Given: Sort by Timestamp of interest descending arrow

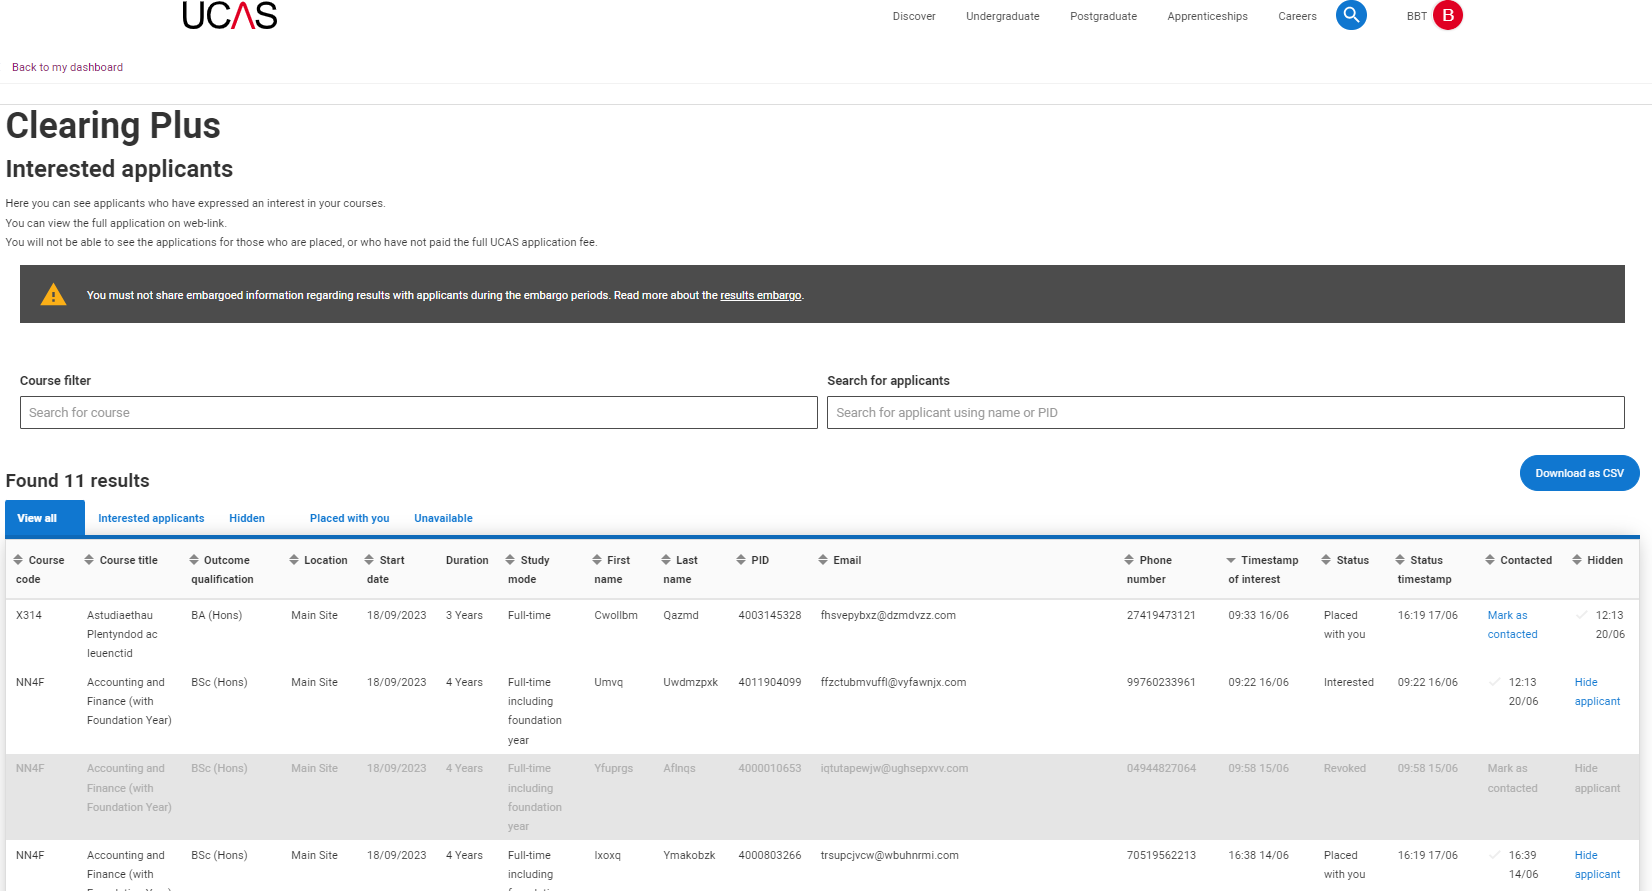Looking at the screenshot, I should [x=1231, y=561].
